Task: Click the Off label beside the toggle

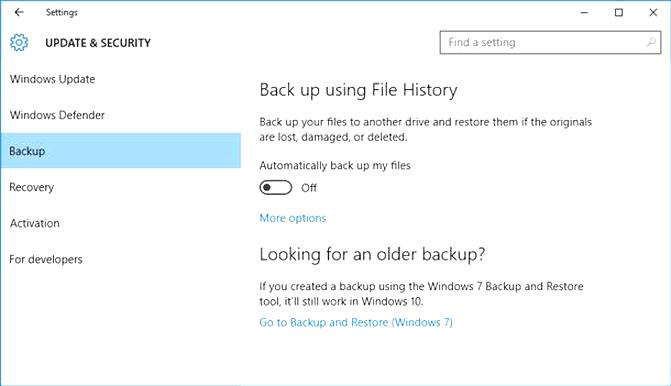Action: pyautogui.click(x=309, y=188)
